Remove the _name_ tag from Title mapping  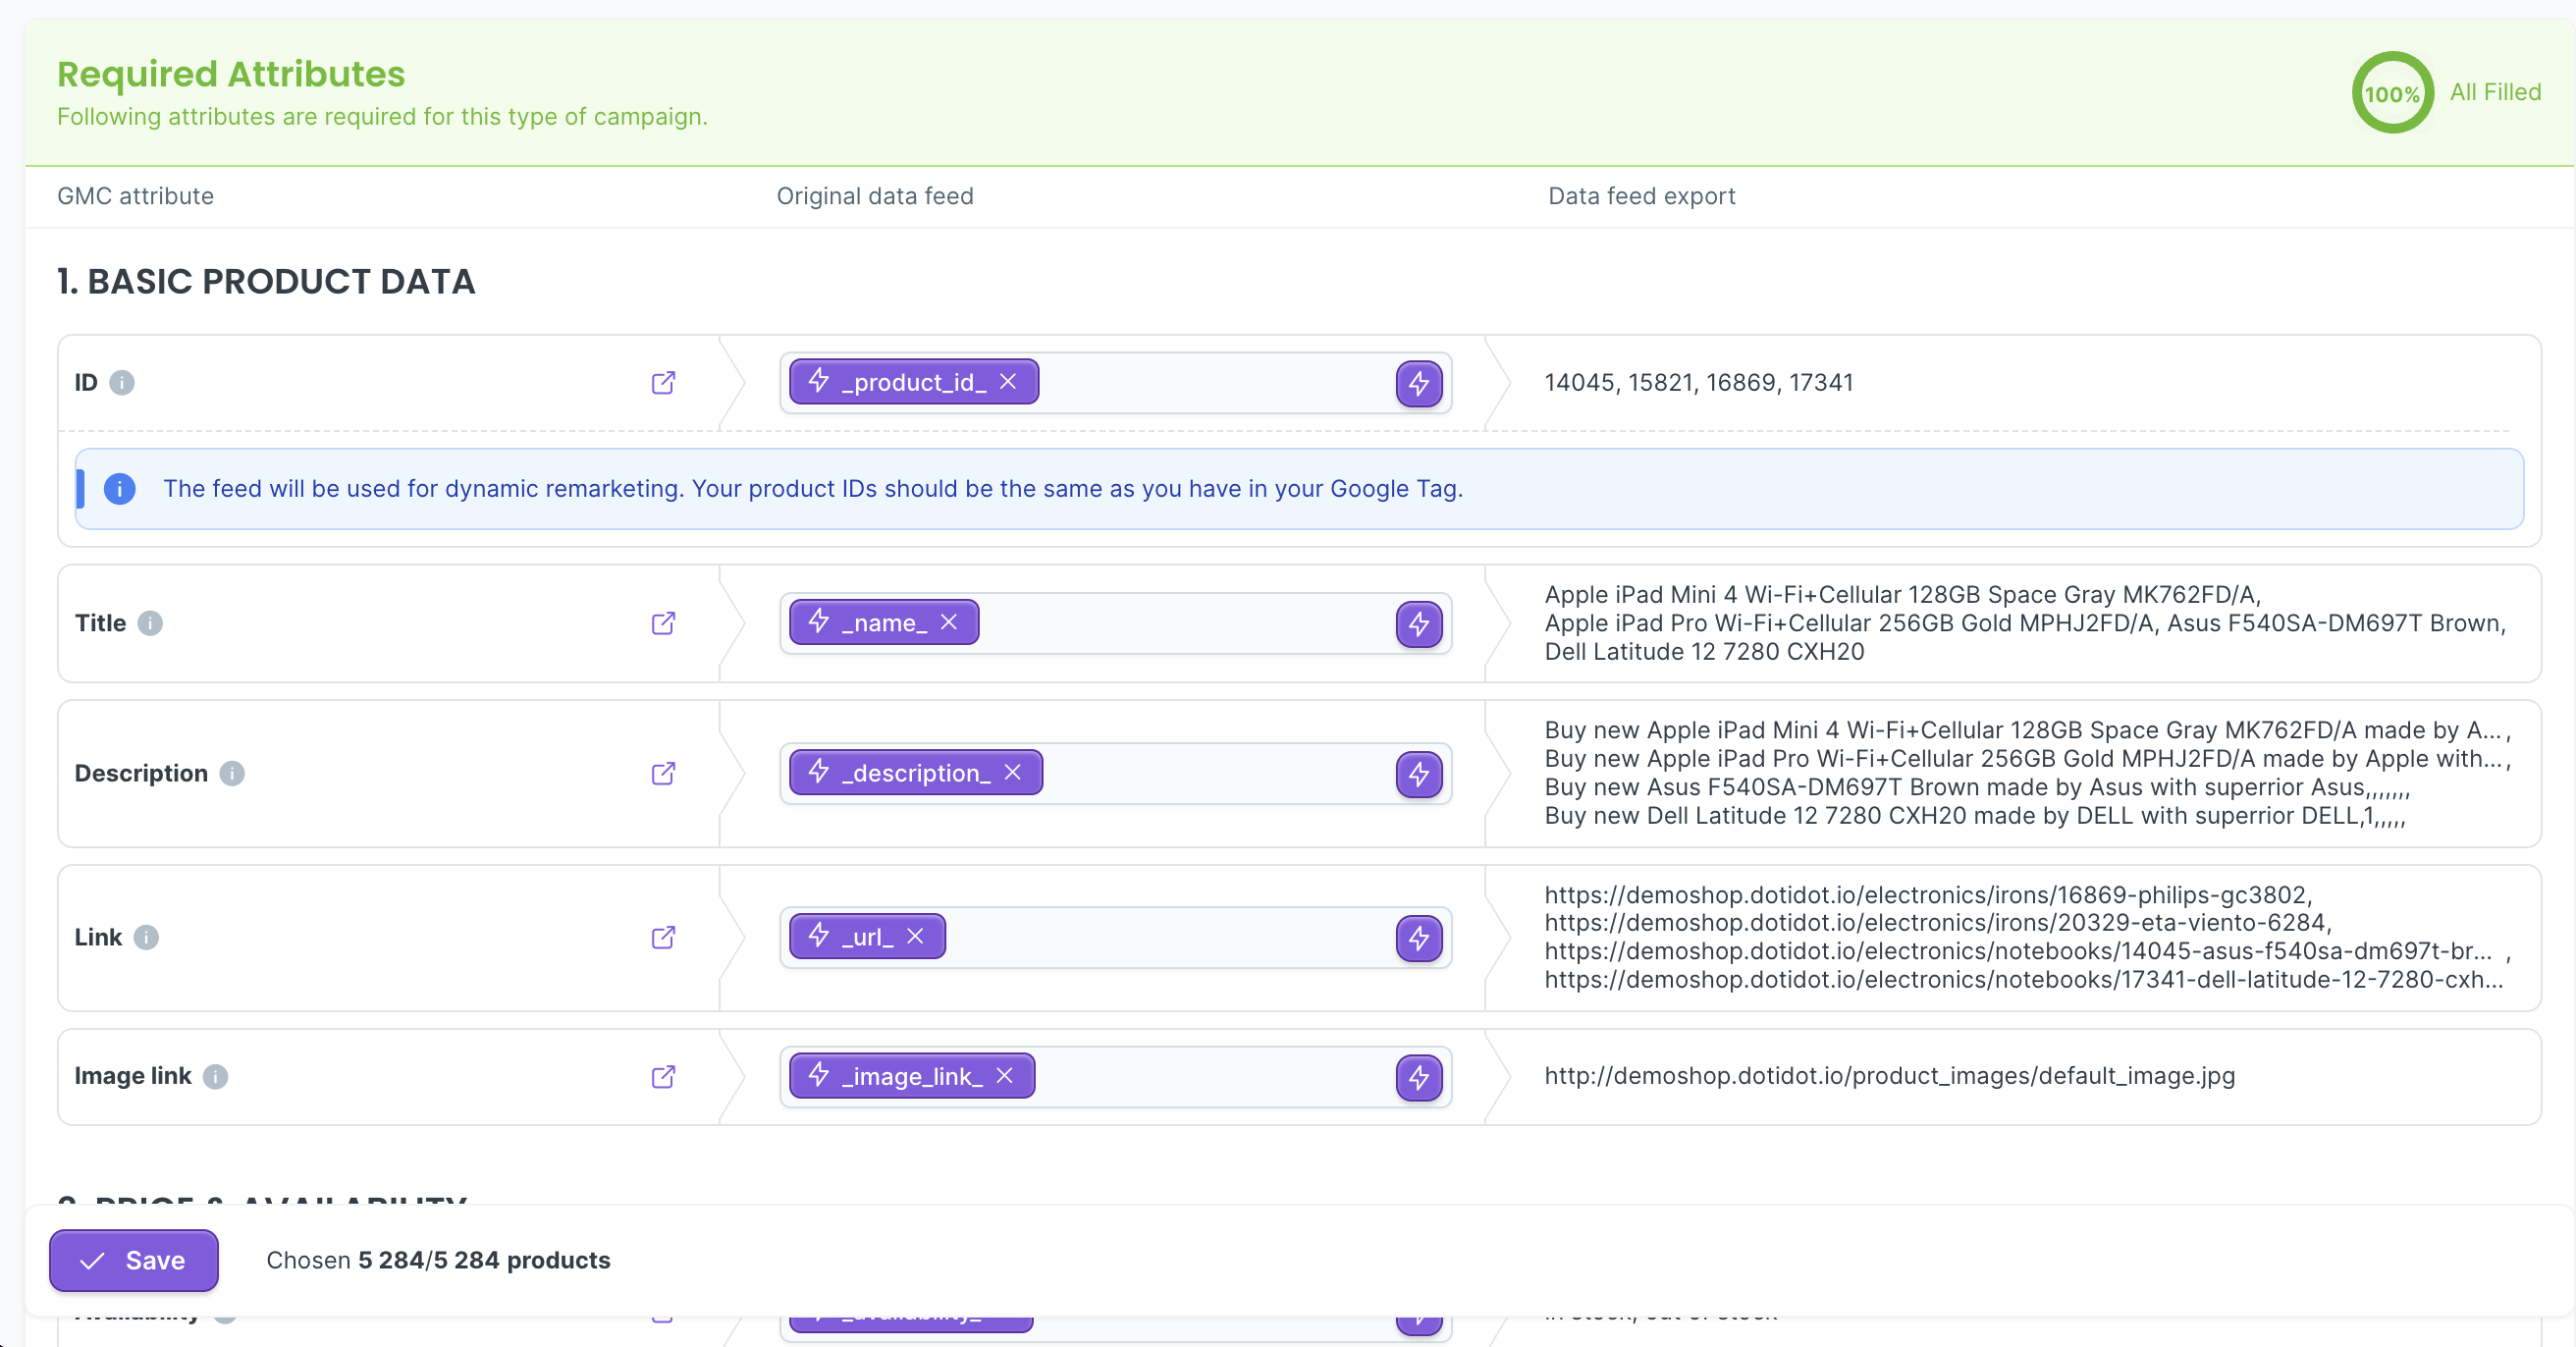(950, 621)
